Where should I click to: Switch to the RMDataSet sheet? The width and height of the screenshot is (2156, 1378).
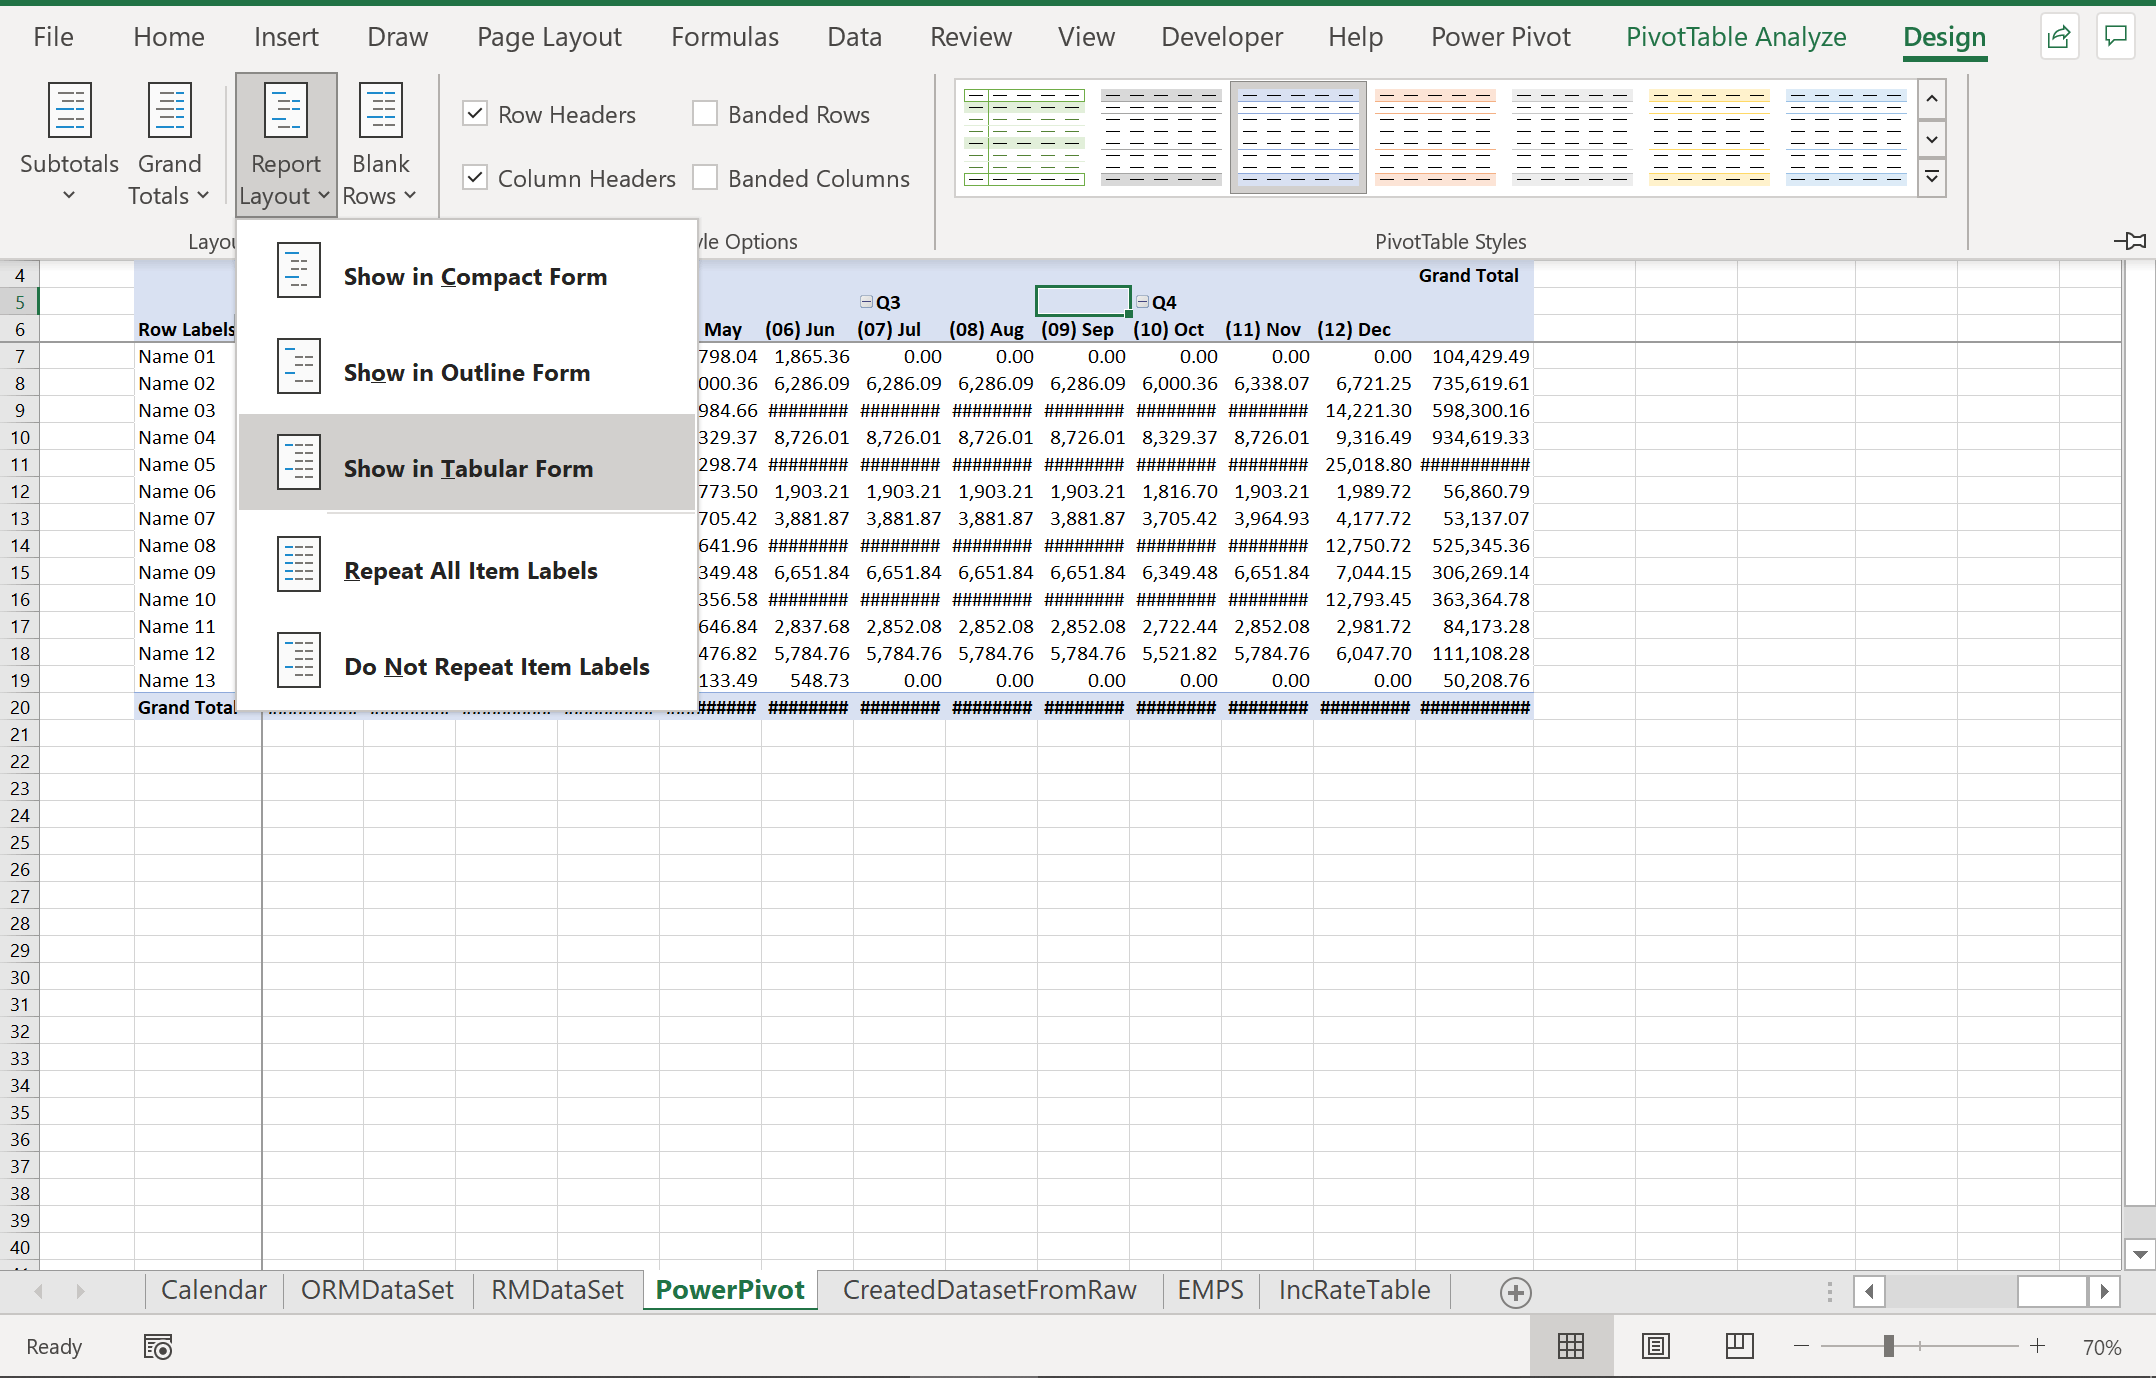pos(557,1290)
